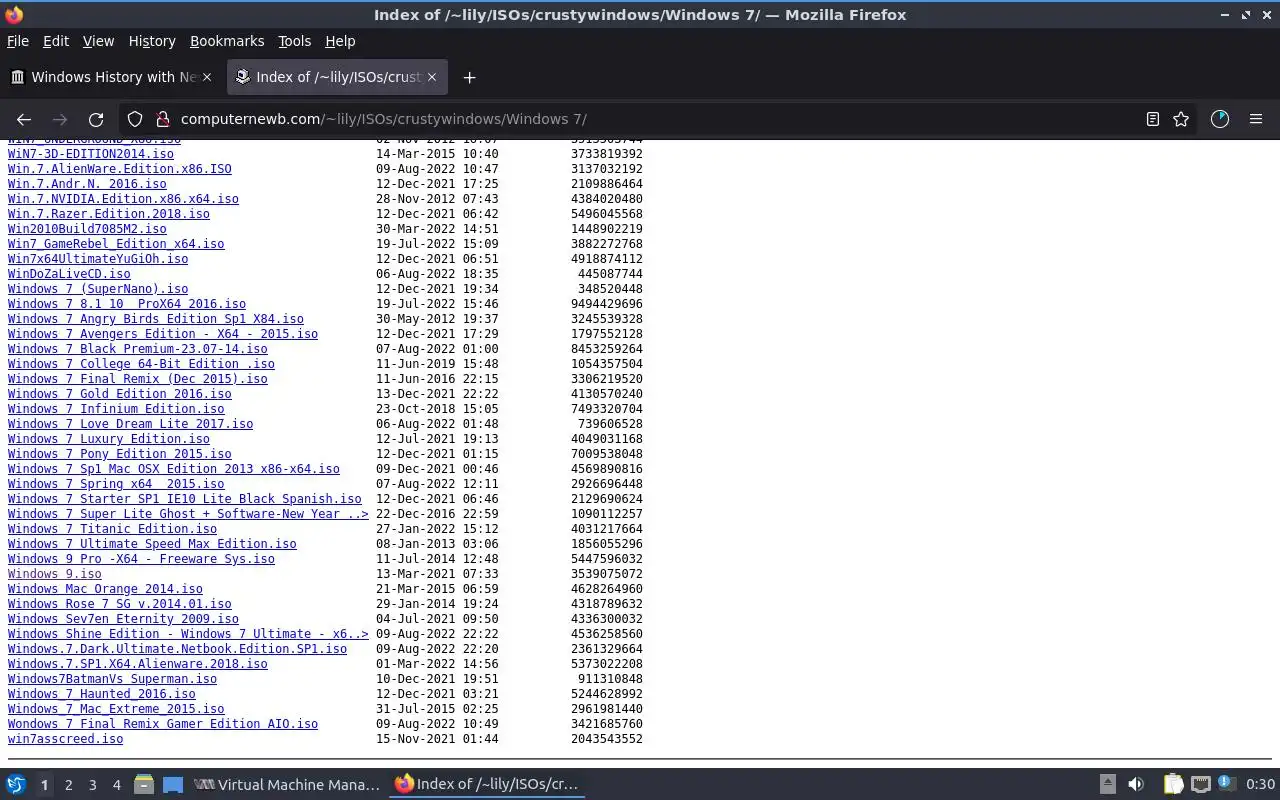Screen dimensions: 1280x800
Task: Download Win.7.AlienWare.Edition.x86.ISO
Action: pyautogui.click(x=119, y=169)
